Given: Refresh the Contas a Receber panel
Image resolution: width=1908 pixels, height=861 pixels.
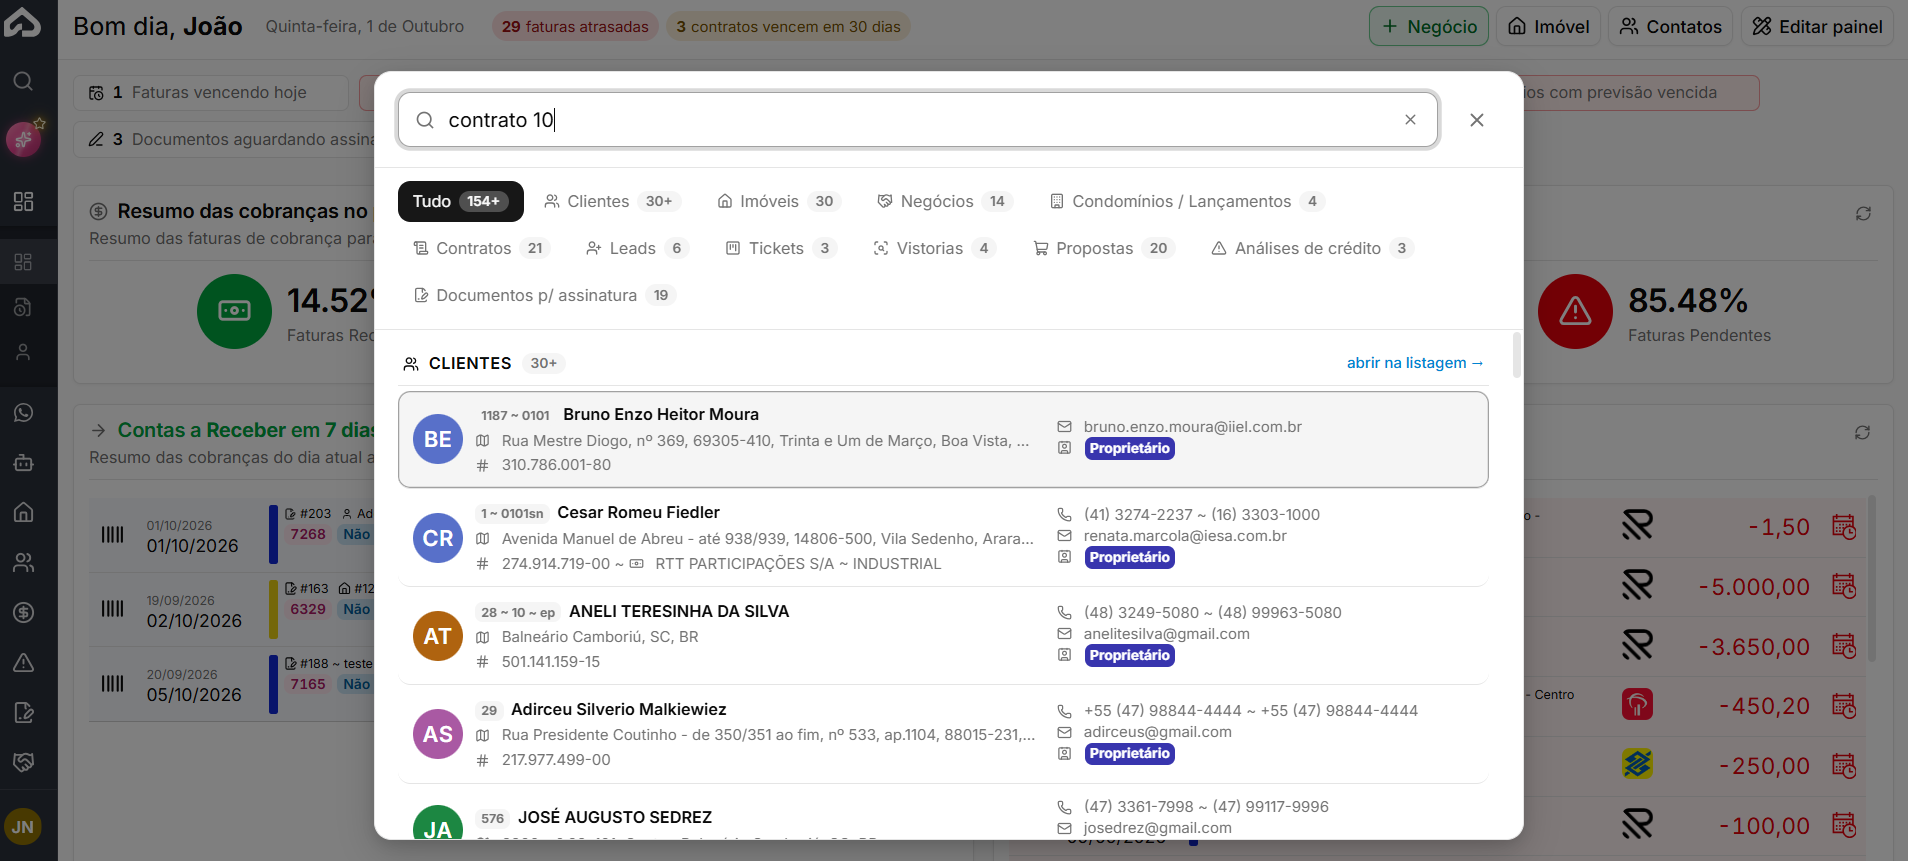Looking at the screenshot, I should 1862,433.
